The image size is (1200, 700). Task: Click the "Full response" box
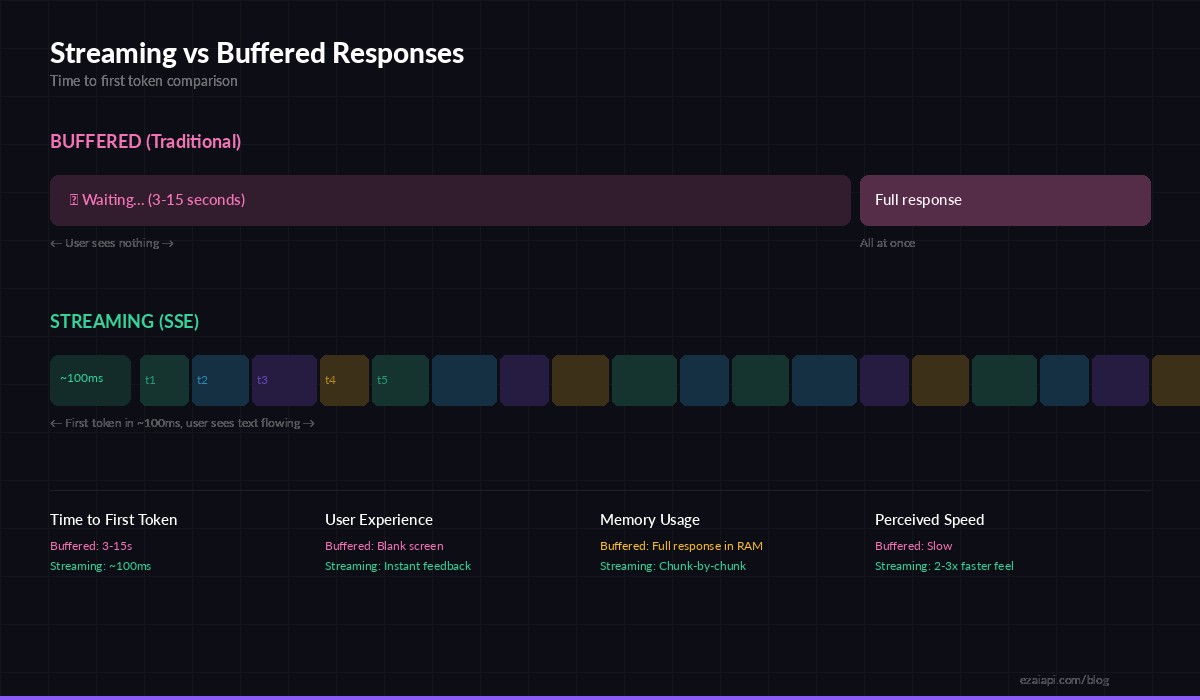tap(1005, 200)
